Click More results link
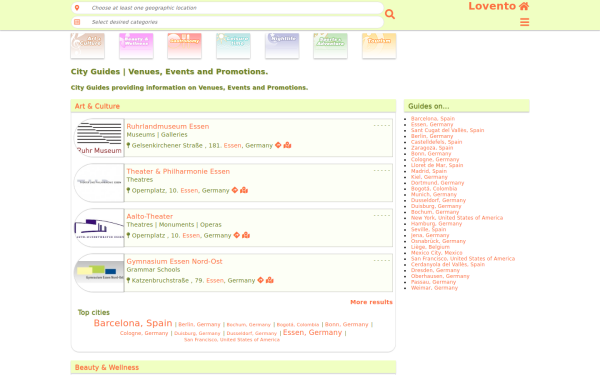600x375 pixels. 371,302
